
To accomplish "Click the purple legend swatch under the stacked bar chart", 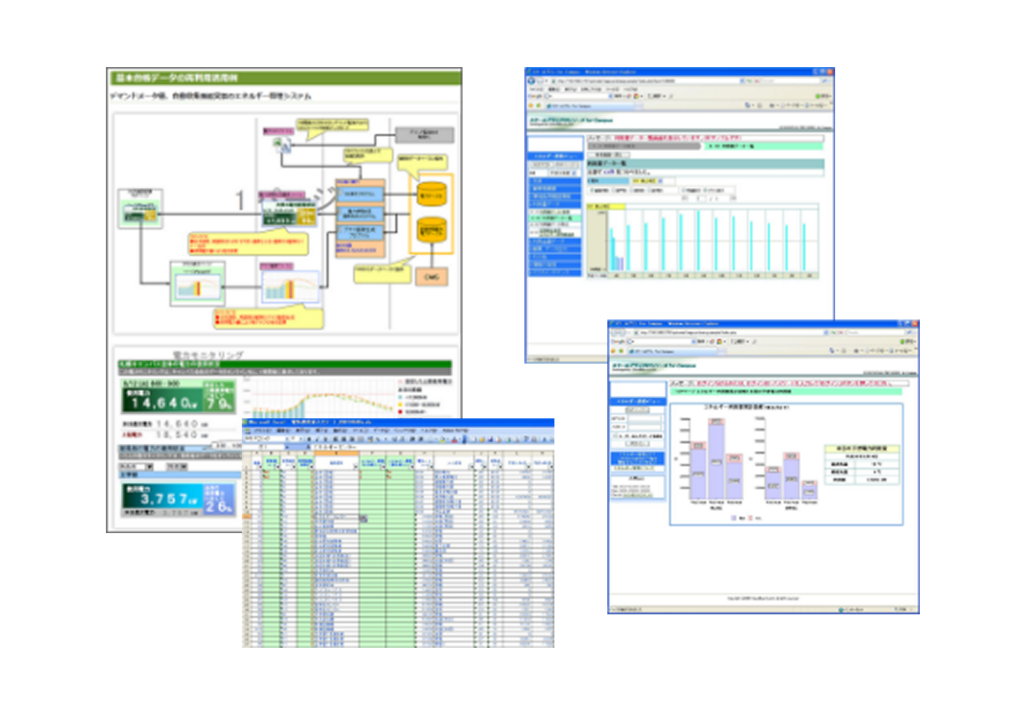I will [x=734, y=518].
